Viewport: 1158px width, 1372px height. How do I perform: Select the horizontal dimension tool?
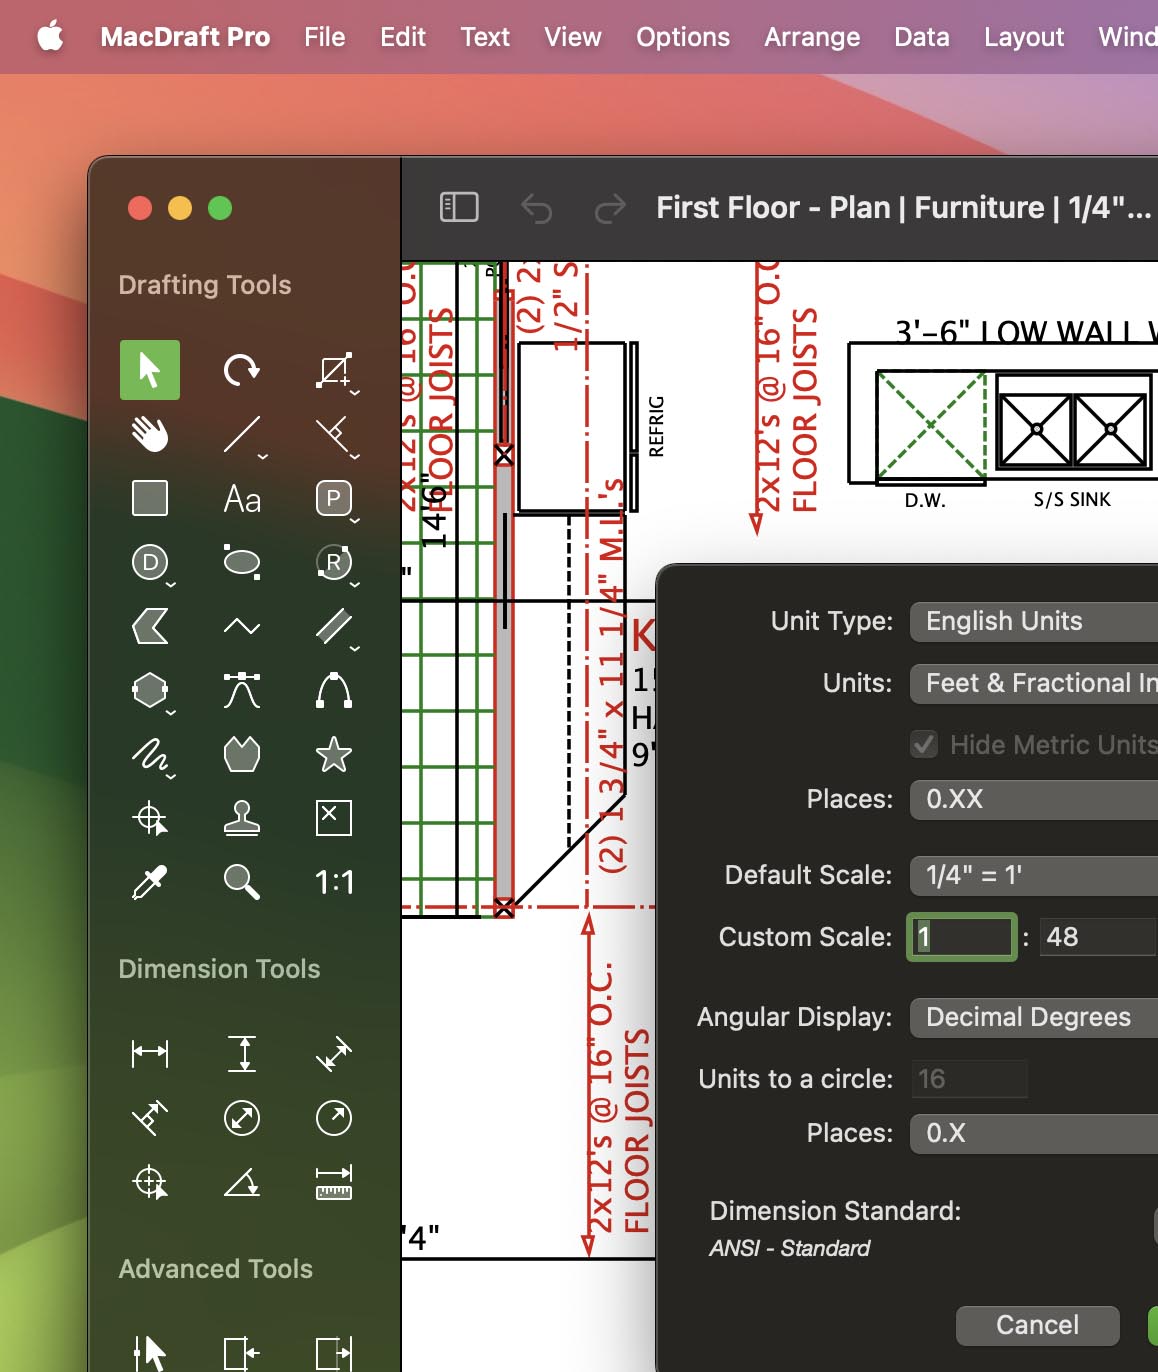click(x=150, y=1053)
